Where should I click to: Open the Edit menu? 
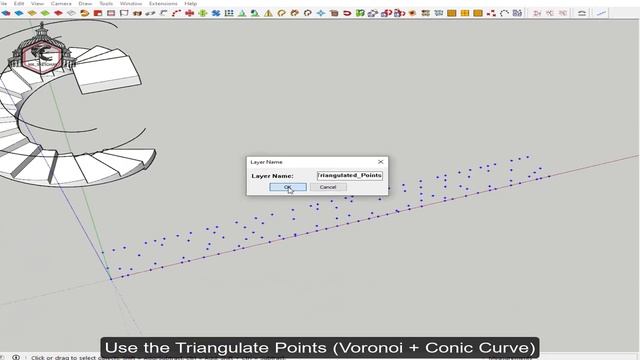19,3
